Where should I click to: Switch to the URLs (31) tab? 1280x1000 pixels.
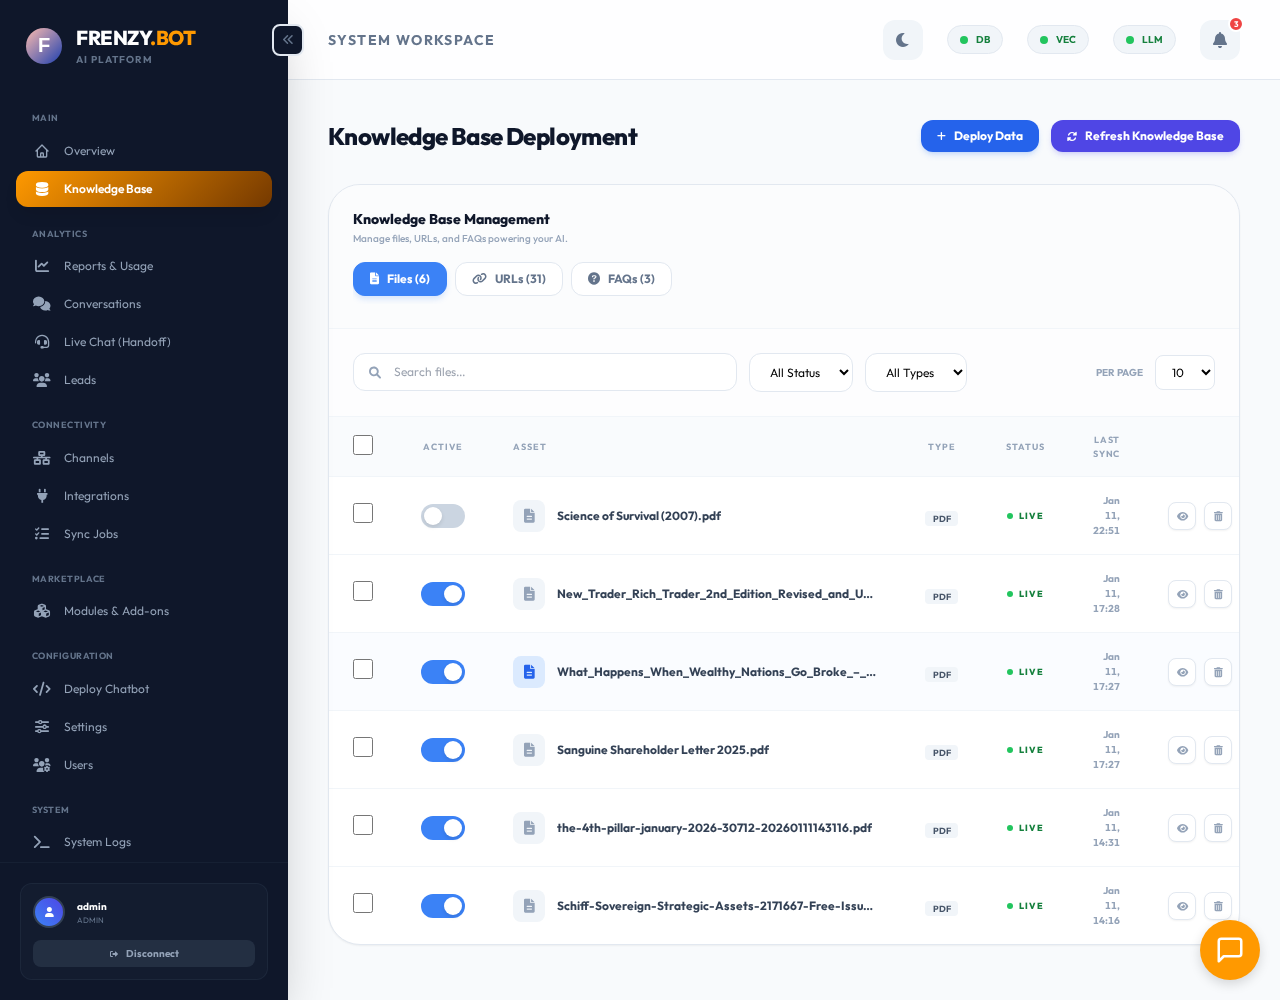pos(509,279)
